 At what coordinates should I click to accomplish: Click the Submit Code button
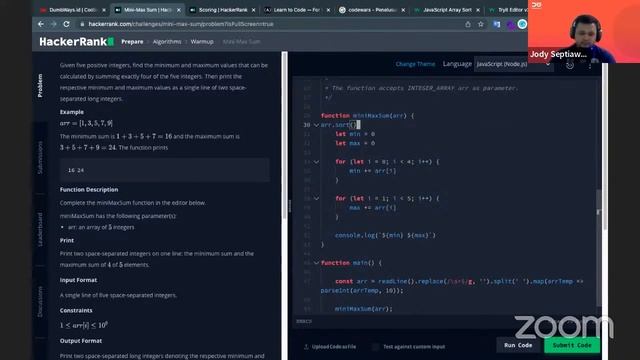pos(572,345)
